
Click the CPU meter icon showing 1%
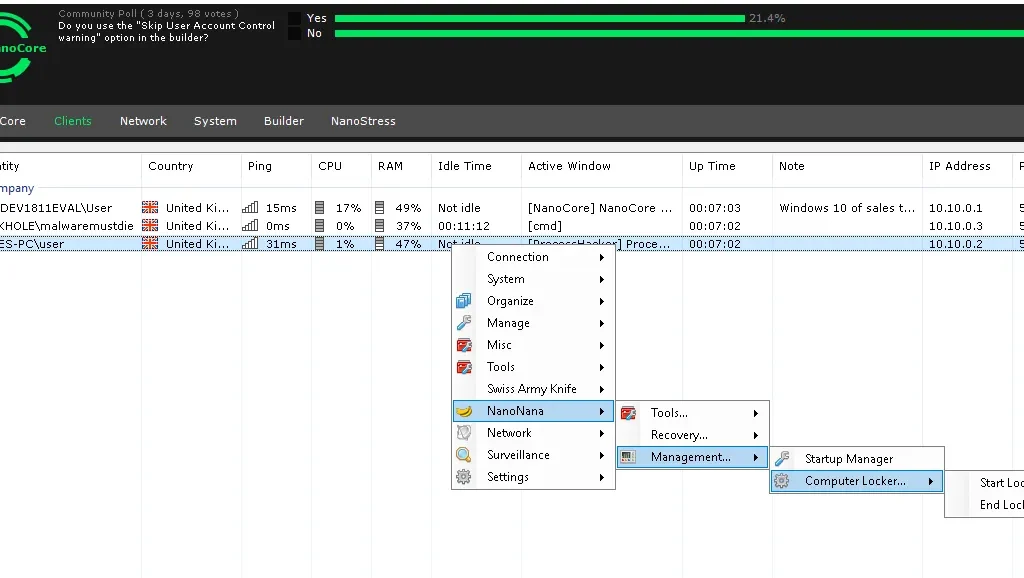[319, 244]
